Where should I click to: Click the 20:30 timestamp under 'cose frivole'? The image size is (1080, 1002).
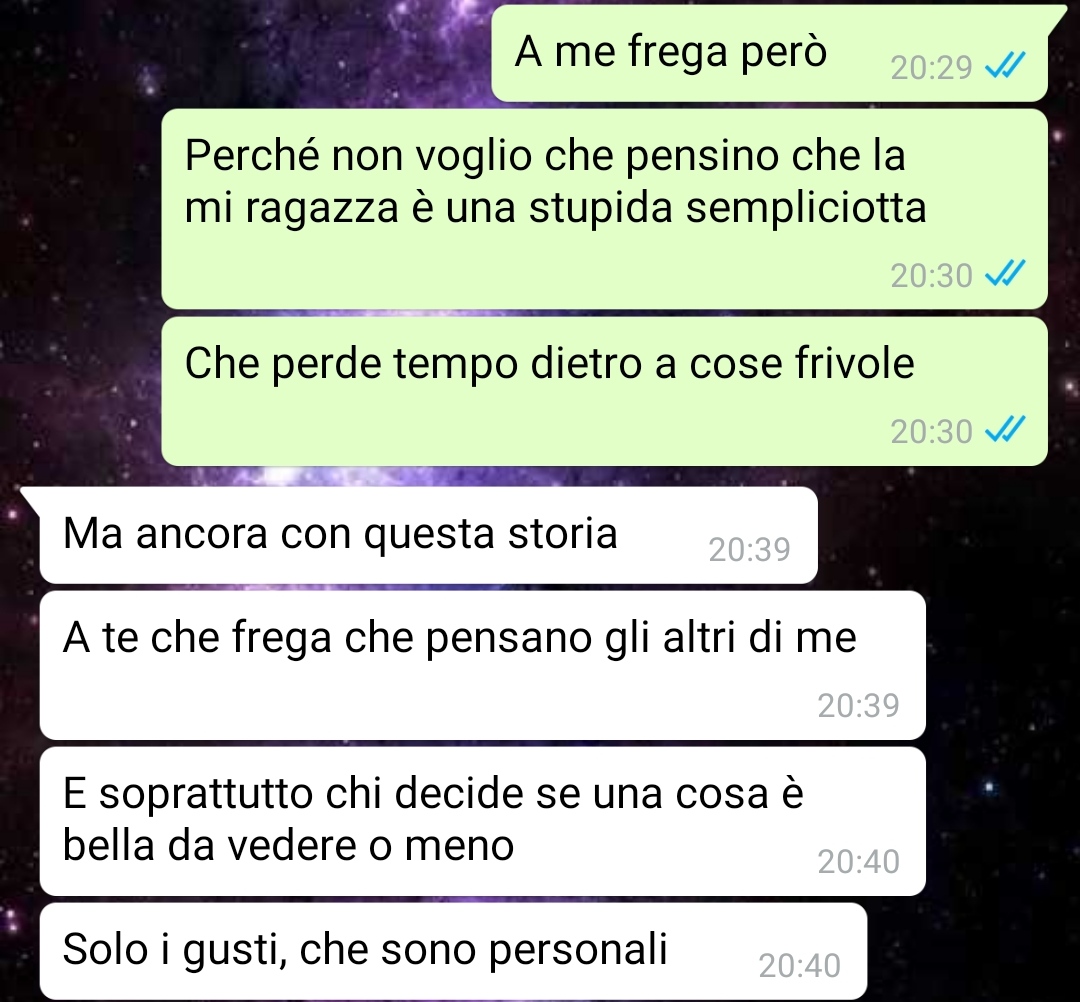coord(931,432)
